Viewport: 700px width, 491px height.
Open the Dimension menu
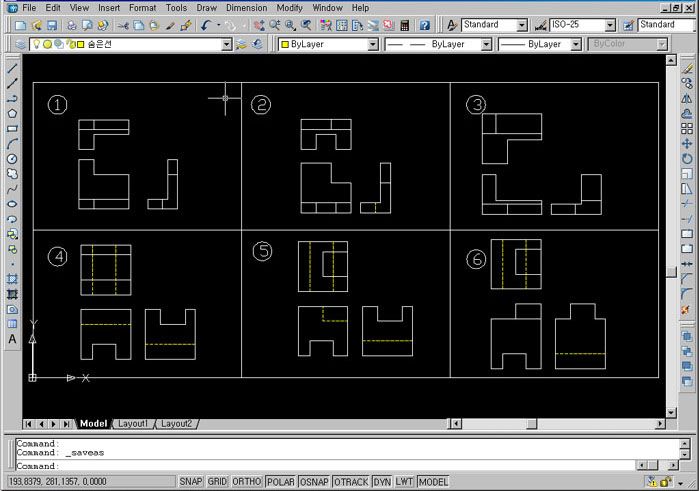pyautogui.click(x=246, y=8)
